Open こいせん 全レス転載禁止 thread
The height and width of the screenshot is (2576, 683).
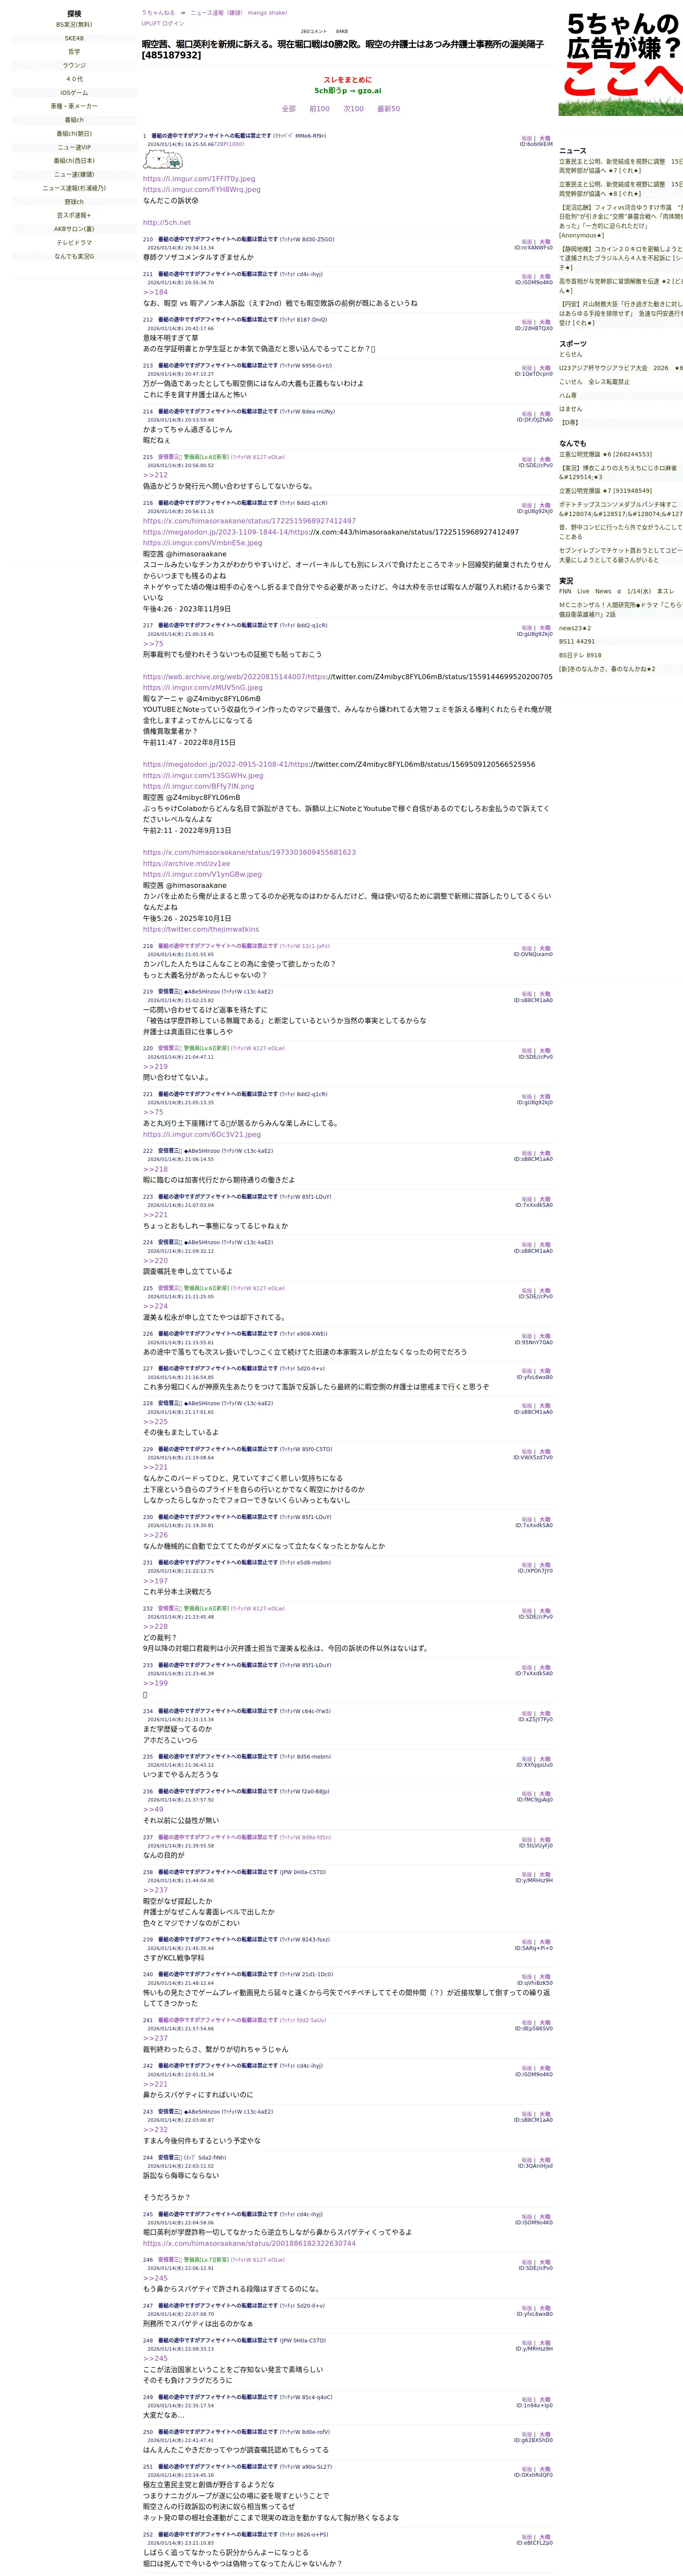(594, 382)
